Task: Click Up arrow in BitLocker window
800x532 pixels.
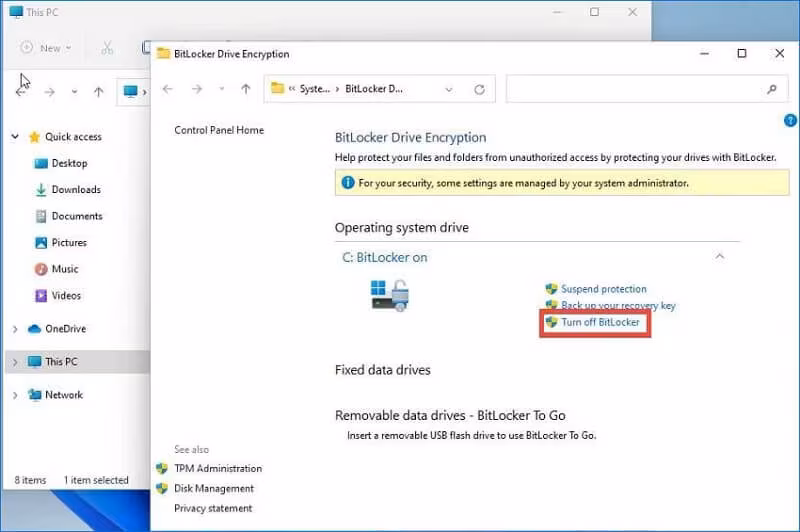Action: tap(245, 89)
